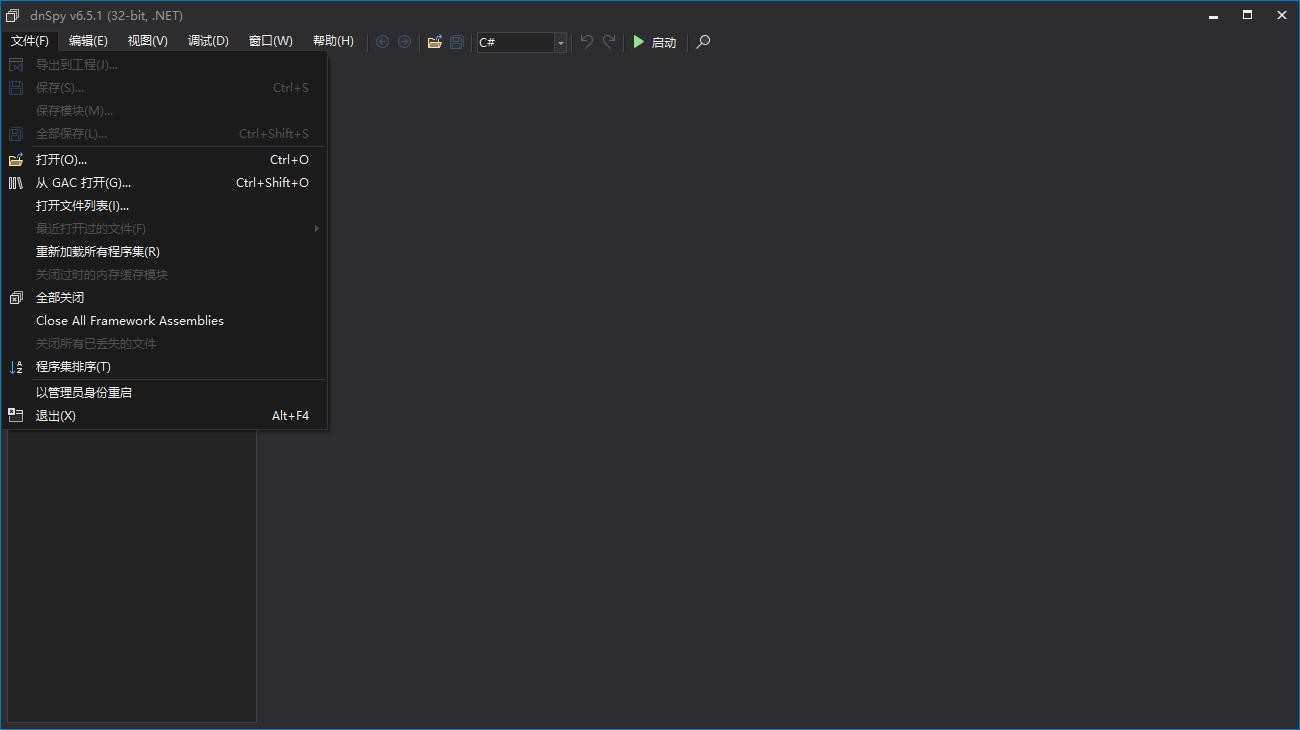This screenshot has width=1300, height=730.
Task: Click the redo toolbar icon
Action: [609, 42]
